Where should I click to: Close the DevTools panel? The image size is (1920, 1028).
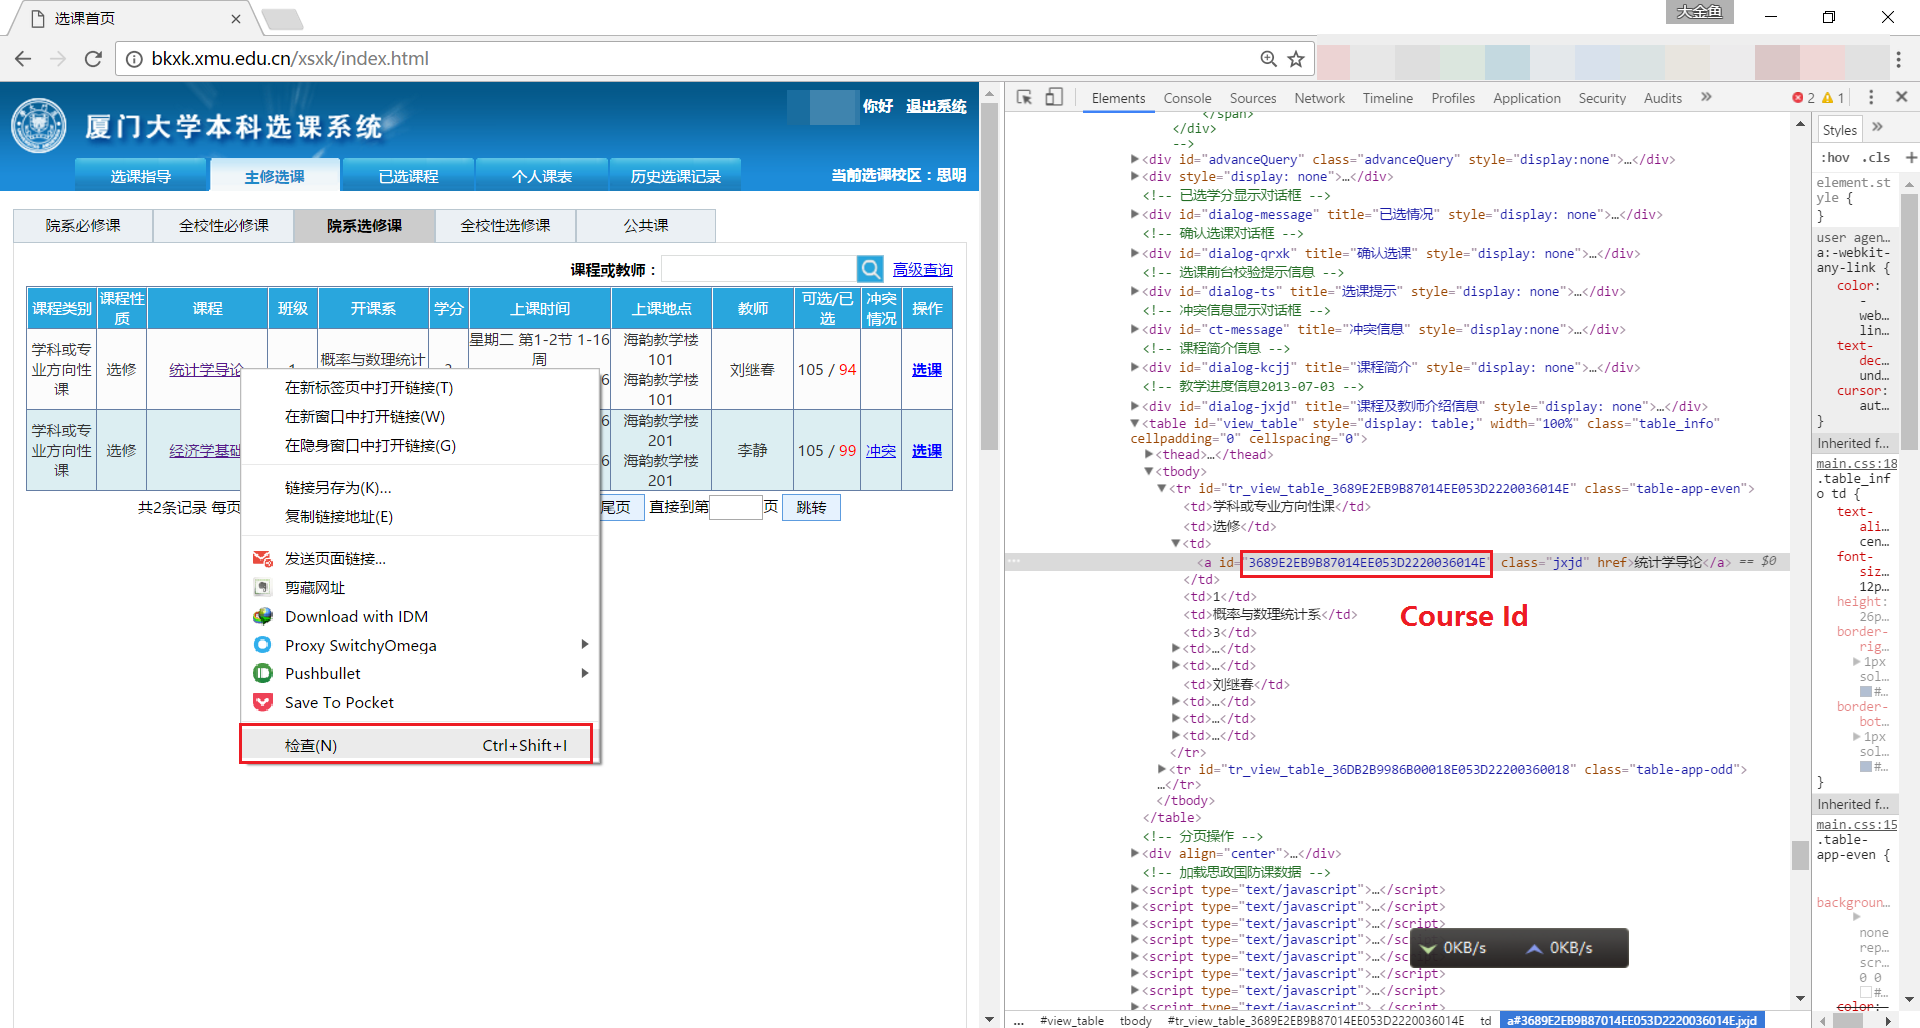tap(1901, 97)
